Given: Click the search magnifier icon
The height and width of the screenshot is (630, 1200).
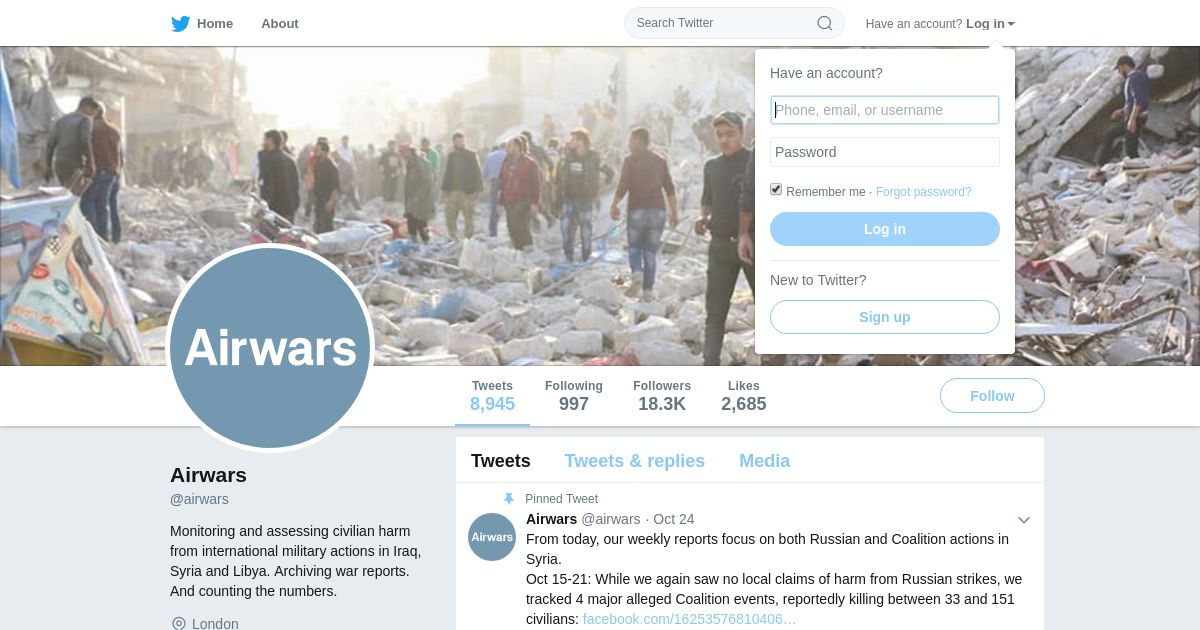Looking at the screenshot, I should point(825,23).
